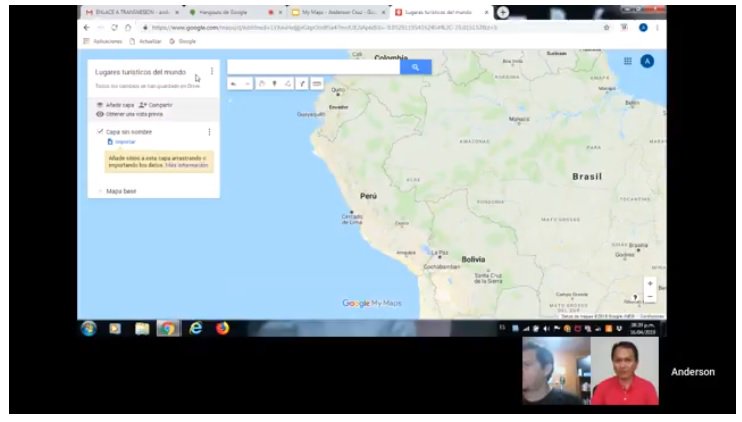The image size is (742, 422).
Task: Toggle the 'Capa sin nombre' layer checkbox
Action: click(100, 132)
